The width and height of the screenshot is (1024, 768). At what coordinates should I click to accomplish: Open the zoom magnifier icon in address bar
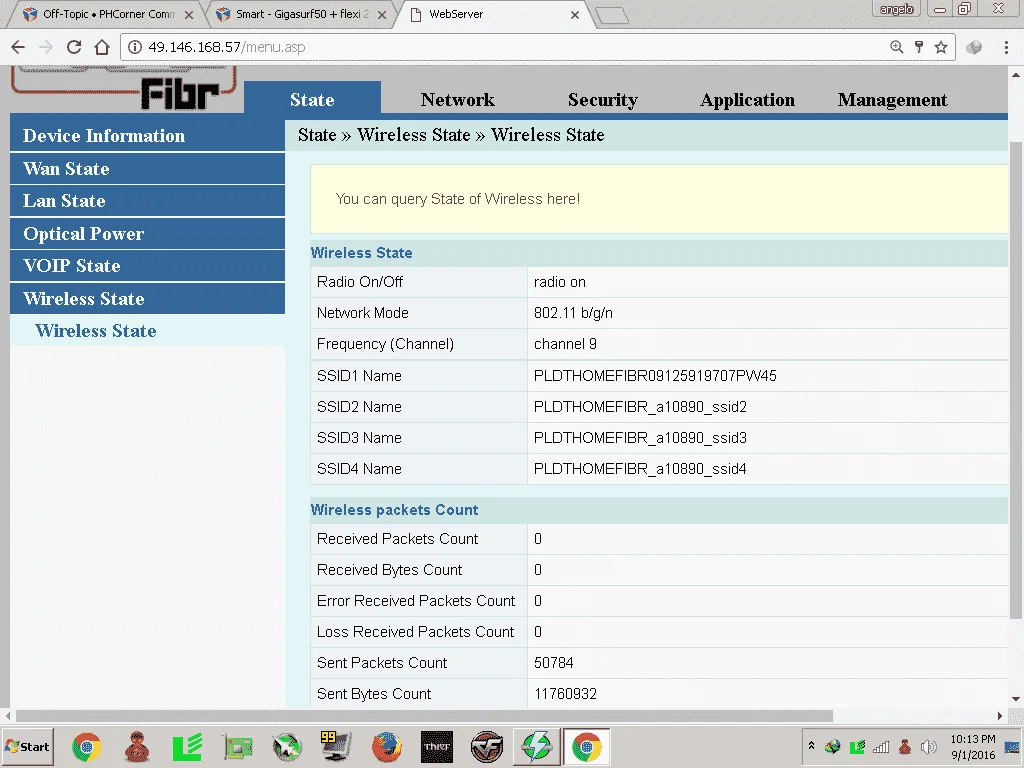[x=897, y=47]
